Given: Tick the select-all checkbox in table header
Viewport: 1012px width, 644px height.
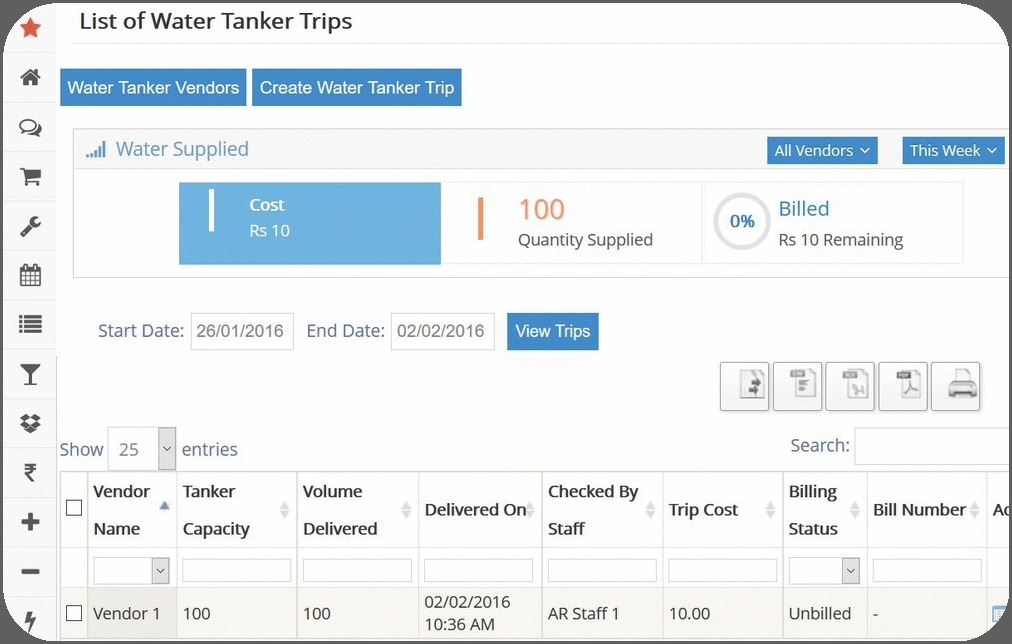Looking at the screenshot, I should [74, 508].
